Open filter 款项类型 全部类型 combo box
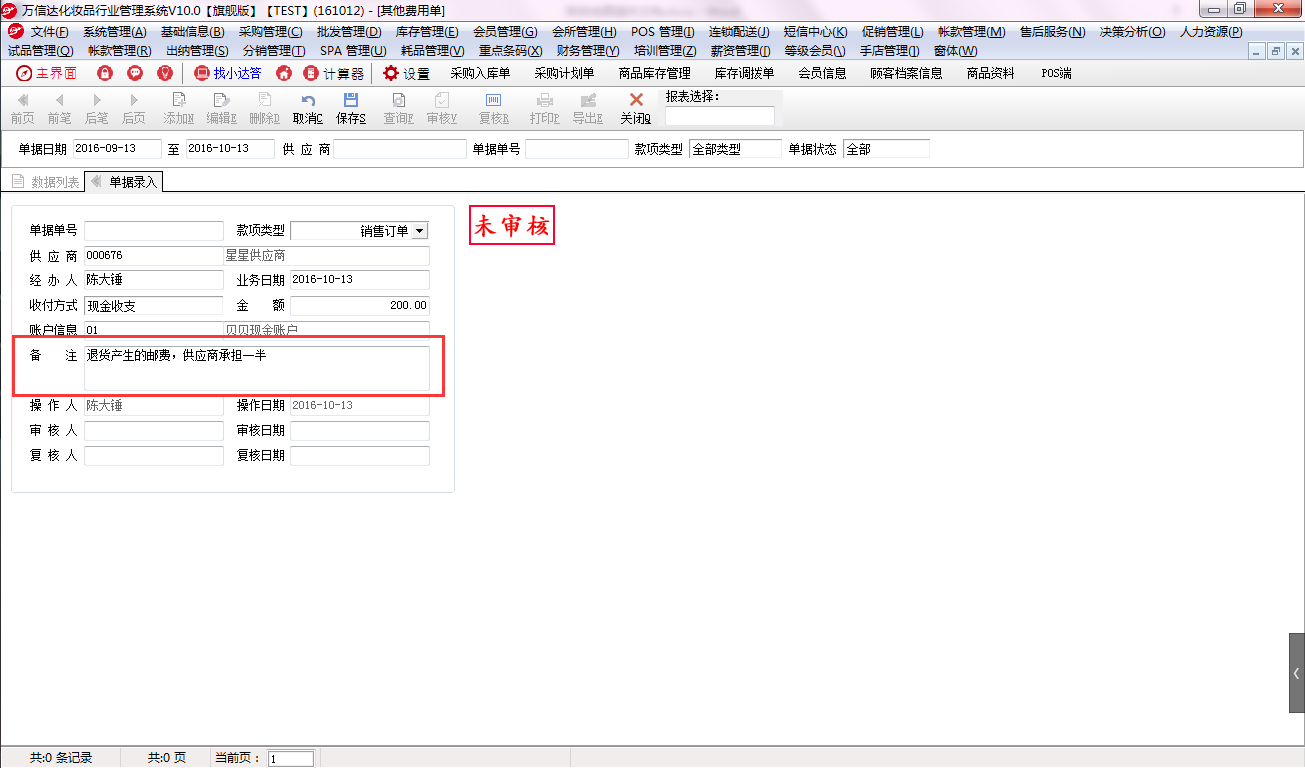The height and width of the screenshot is (768, 1305). point(735,149)
